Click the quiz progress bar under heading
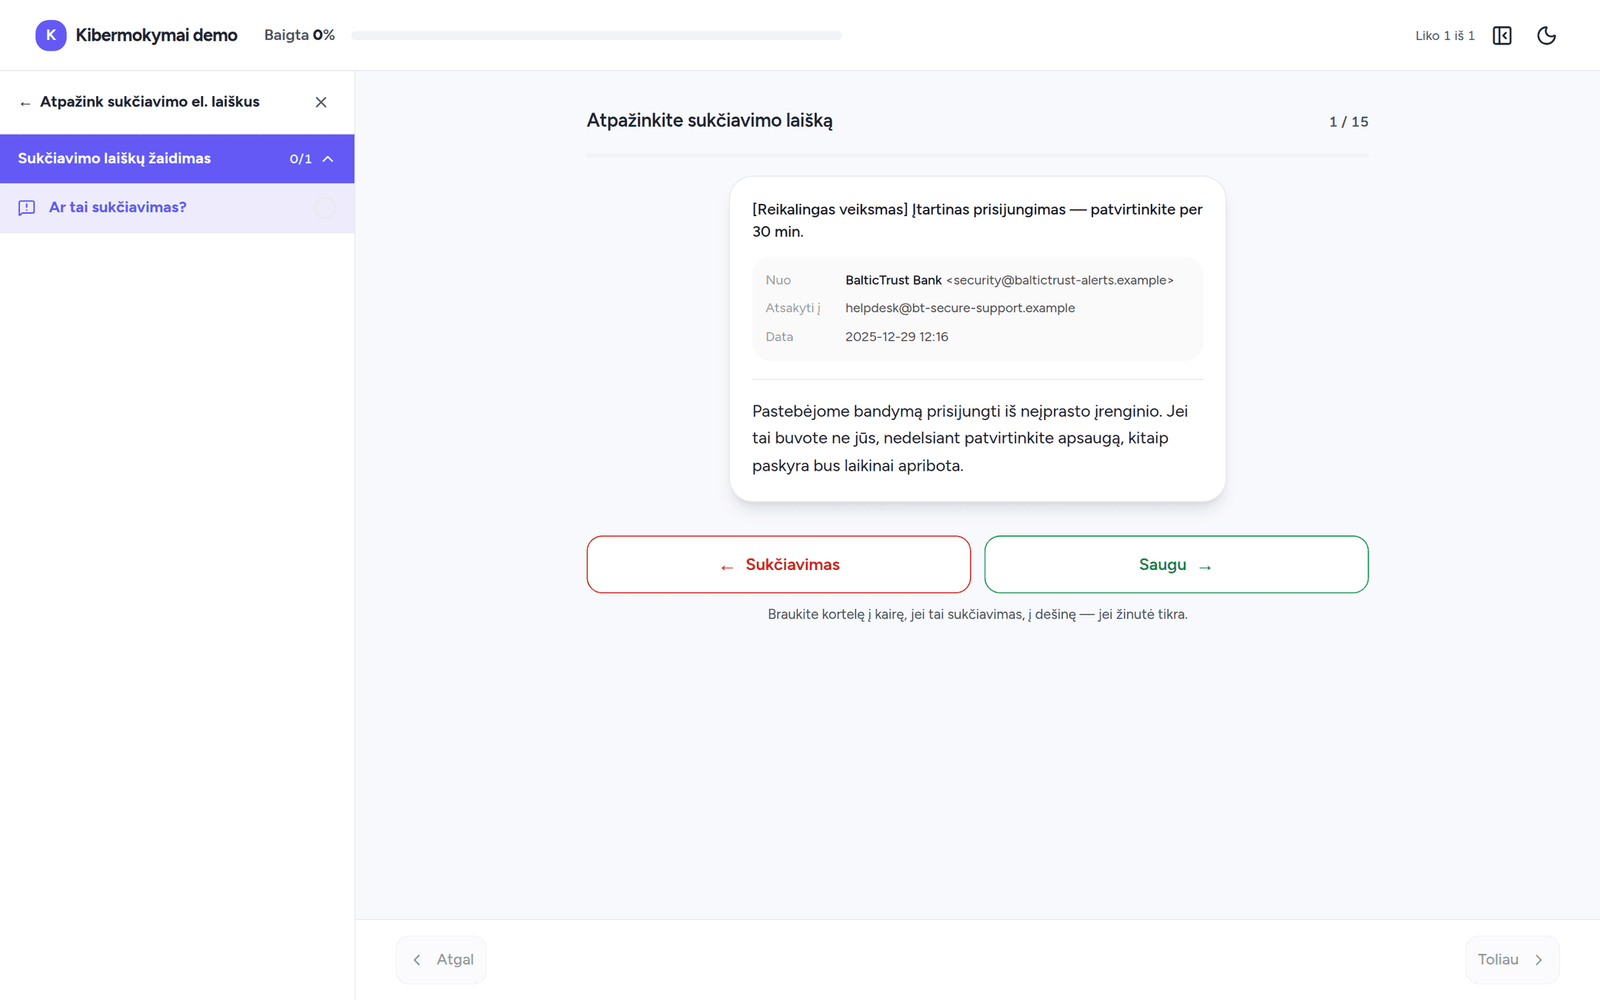1600x1000 pixels. tap(977, 156)
